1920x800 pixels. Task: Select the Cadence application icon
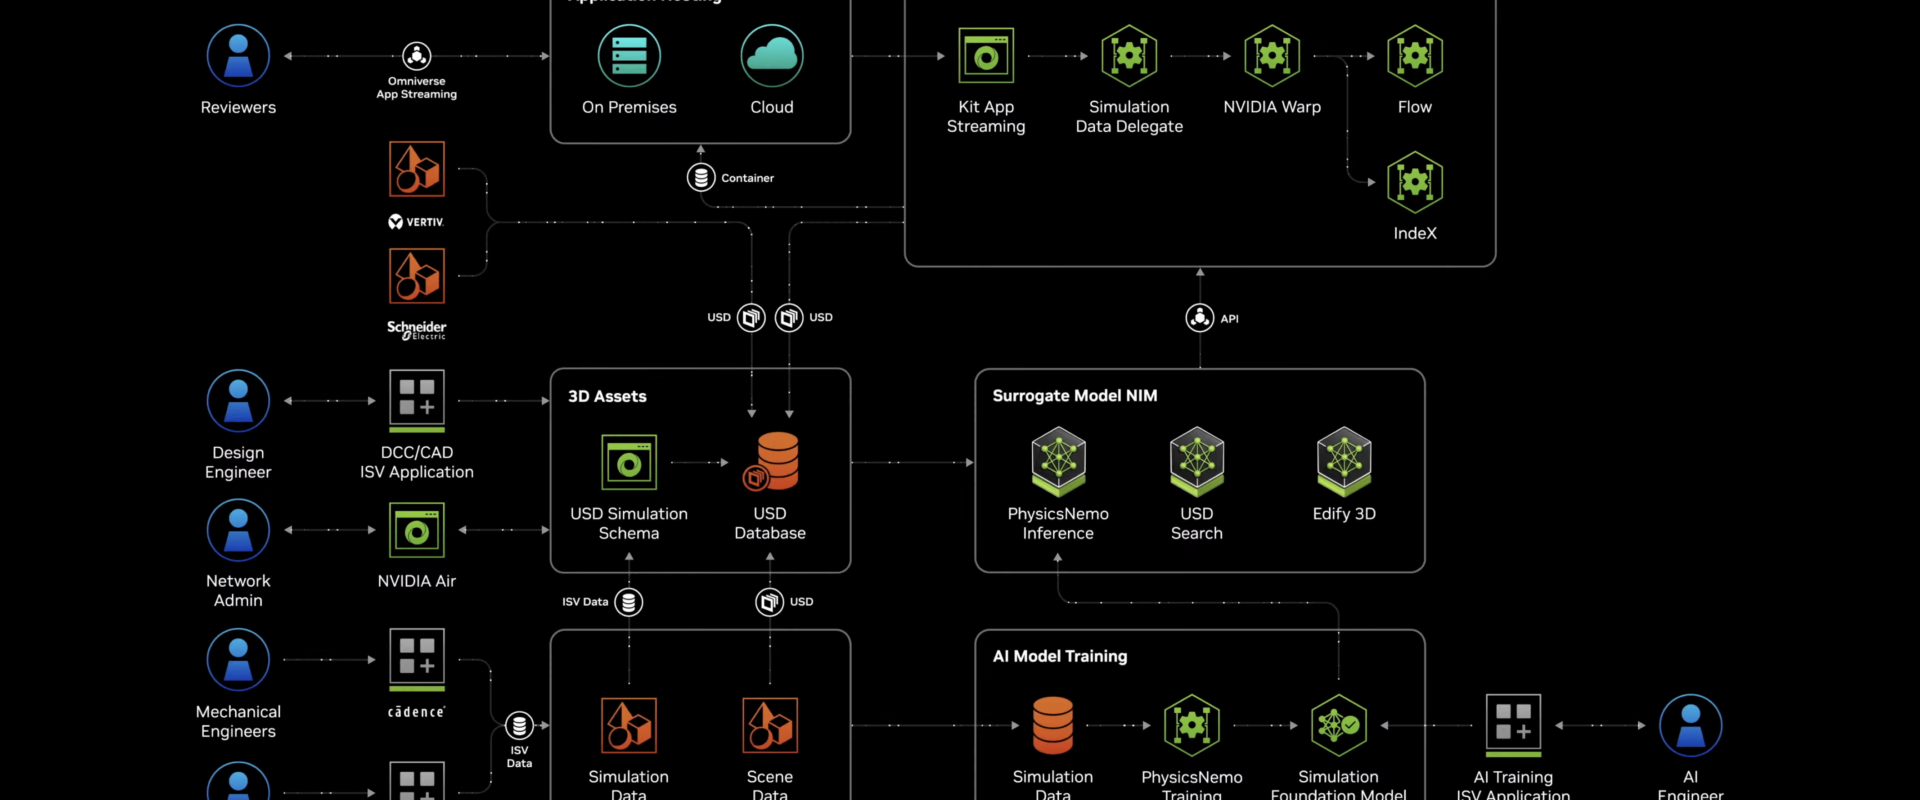pyautogui.click(x=417, y=660)
